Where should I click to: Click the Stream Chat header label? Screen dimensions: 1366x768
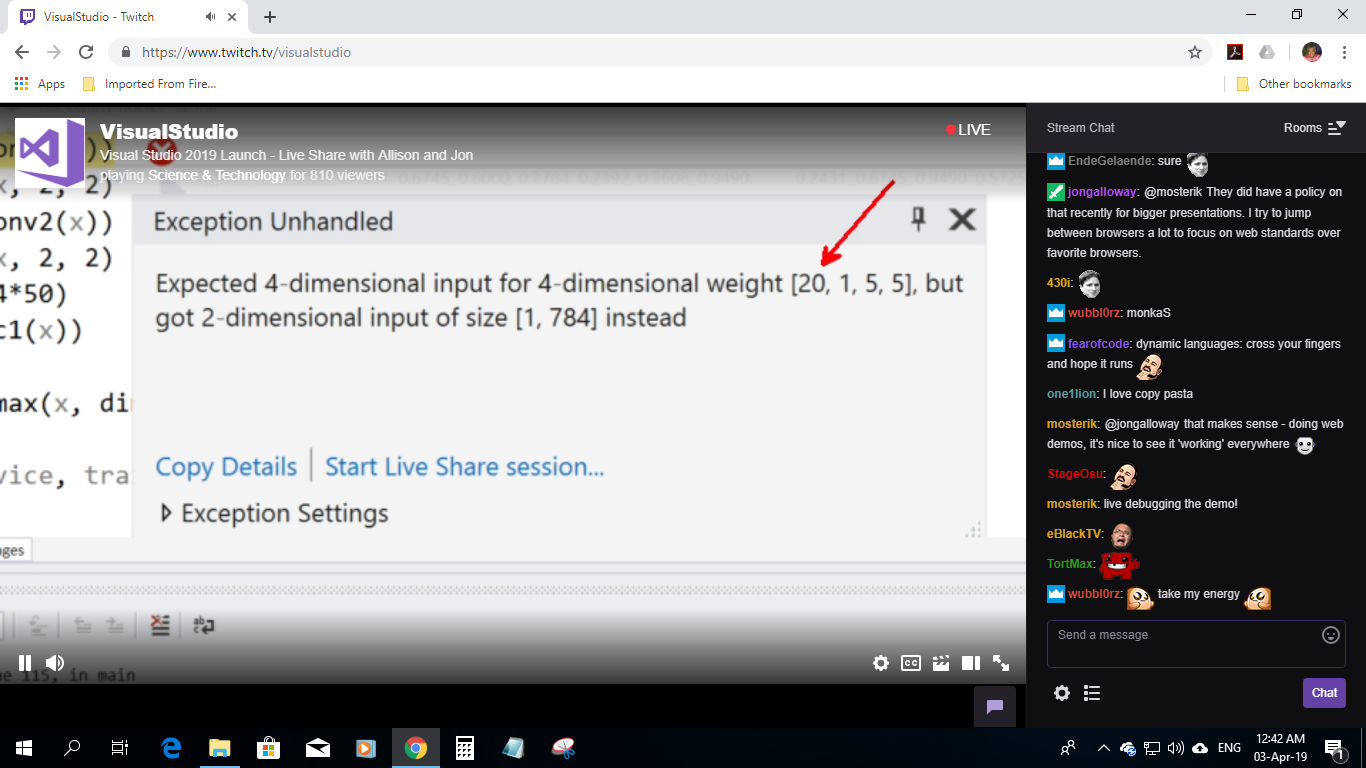1080,128
